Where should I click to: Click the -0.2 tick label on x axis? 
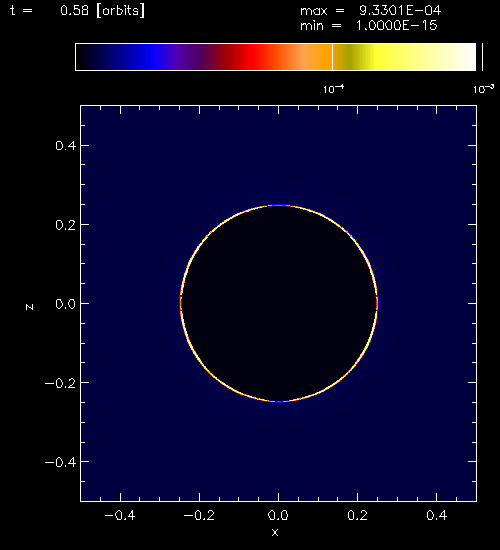199,515
